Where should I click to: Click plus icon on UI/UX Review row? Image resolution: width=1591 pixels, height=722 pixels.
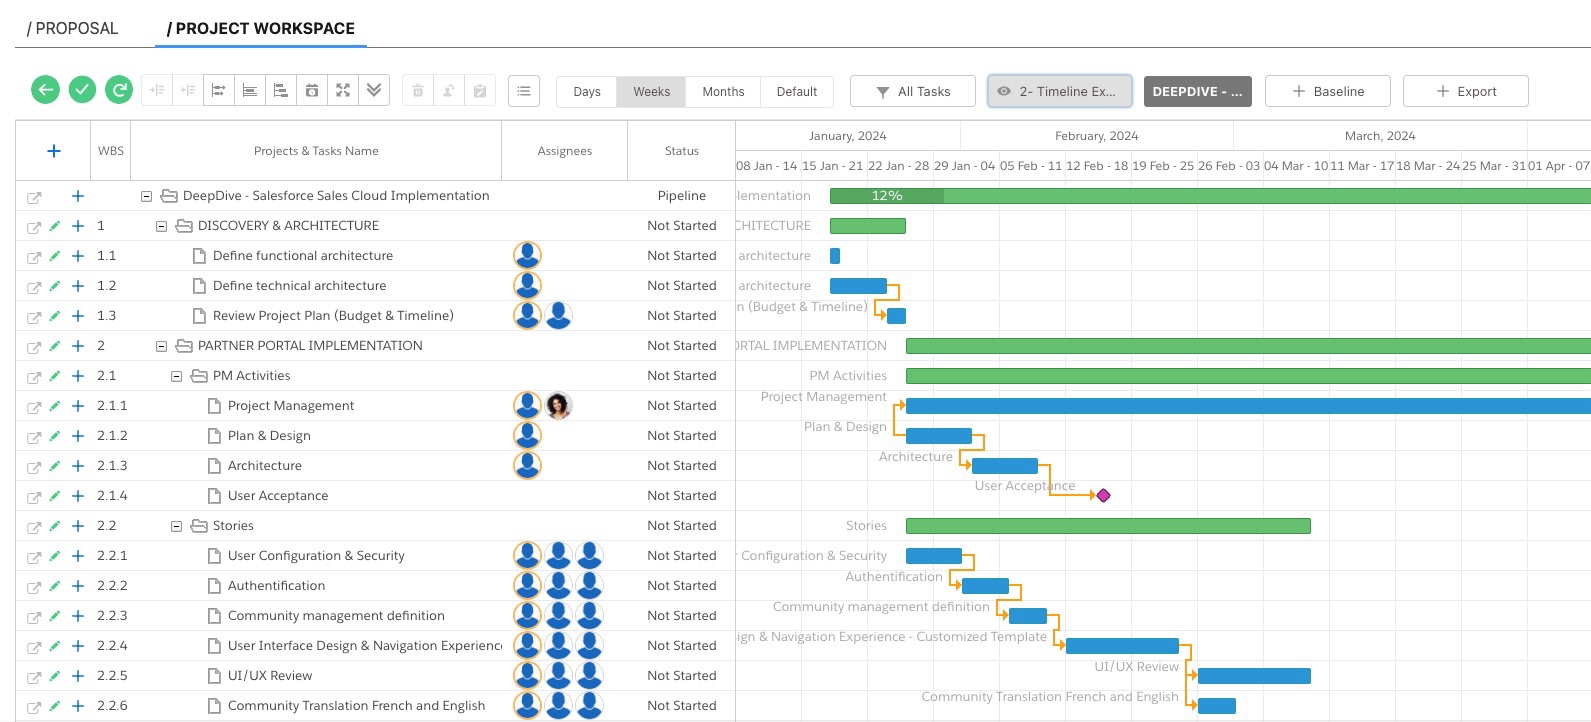(78, 676)
